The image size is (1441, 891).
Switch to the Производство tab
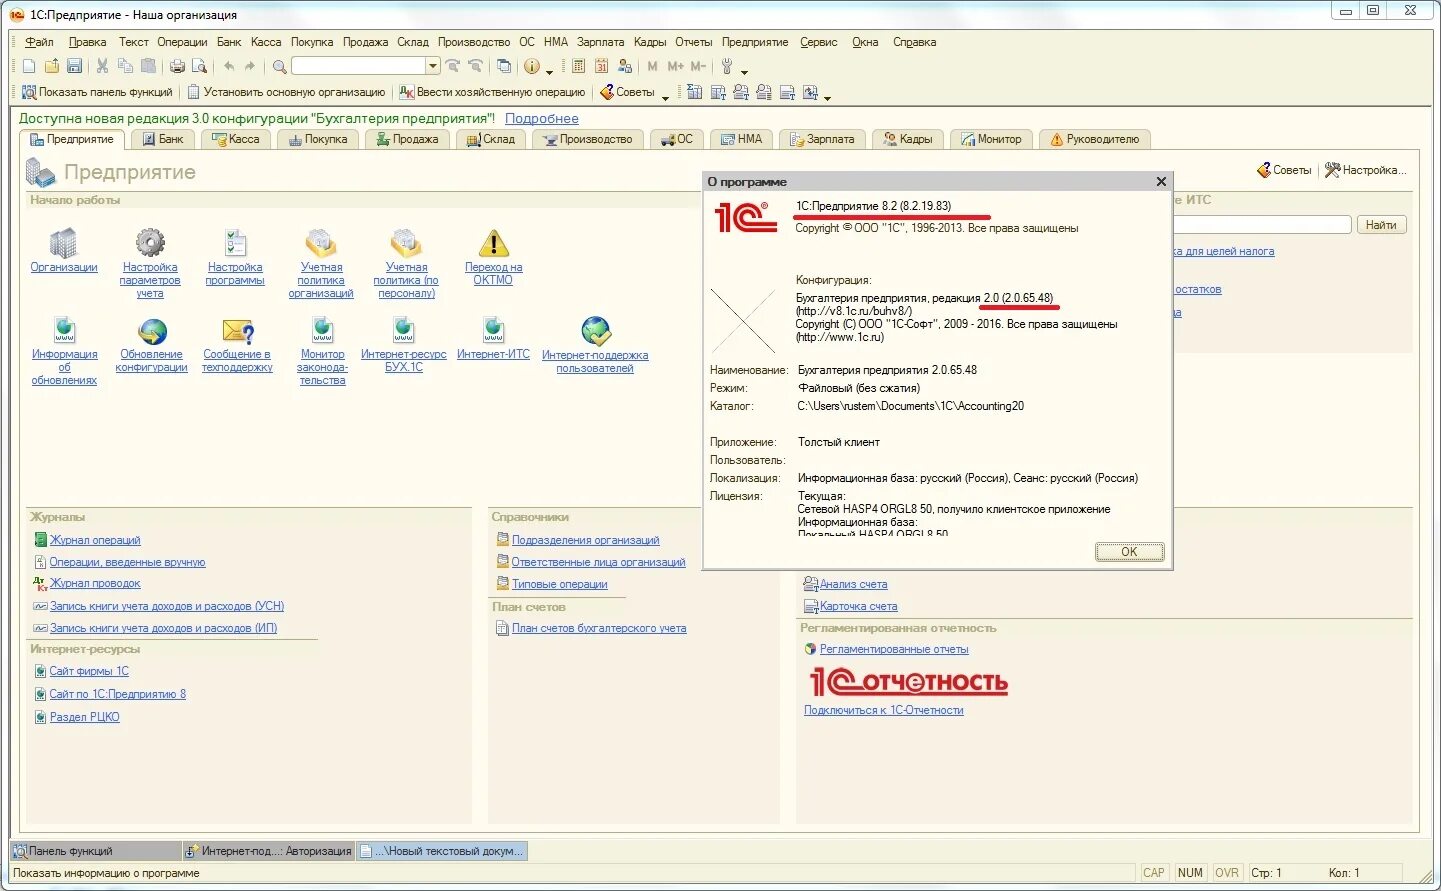click(588, 139)
